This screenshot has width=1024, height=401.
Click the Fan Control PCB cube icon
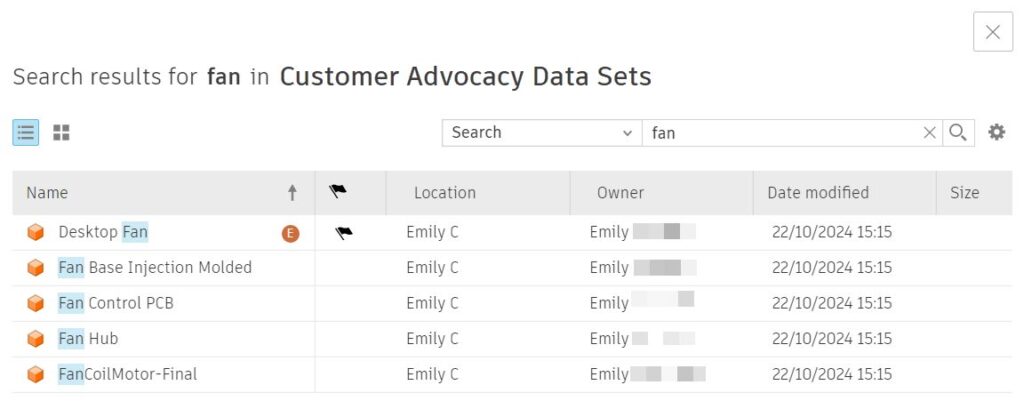[x=36, y=303]
